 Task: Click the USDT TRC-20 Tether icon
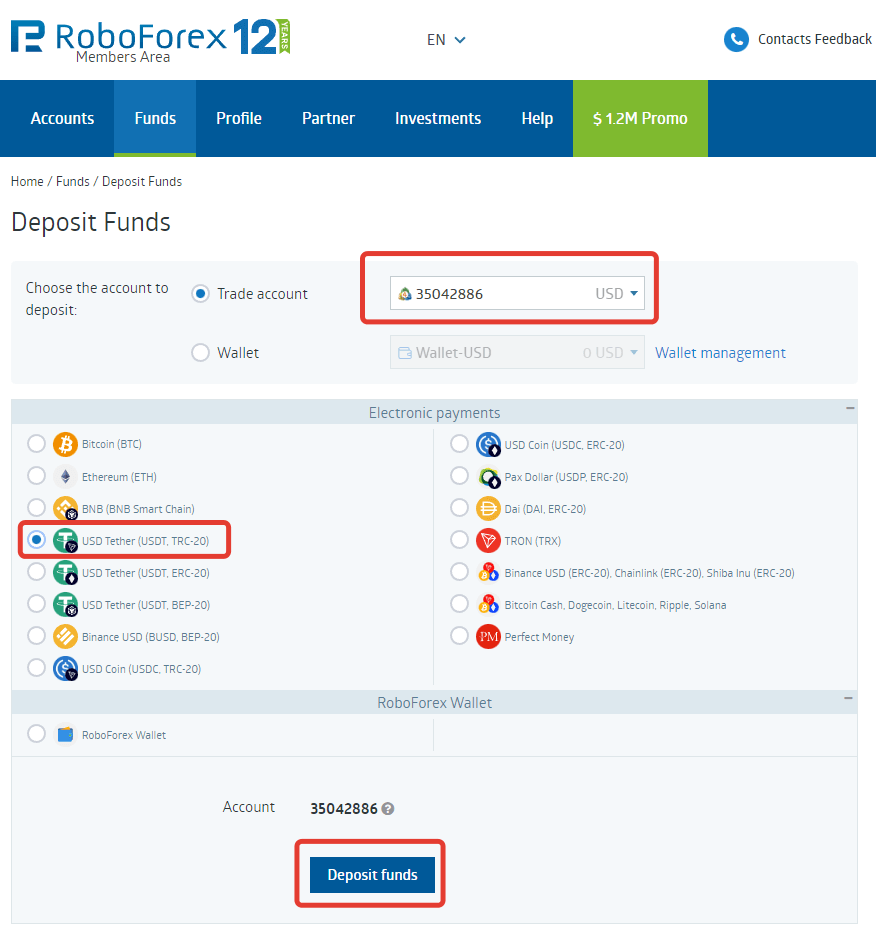click(x=65, y=540)
